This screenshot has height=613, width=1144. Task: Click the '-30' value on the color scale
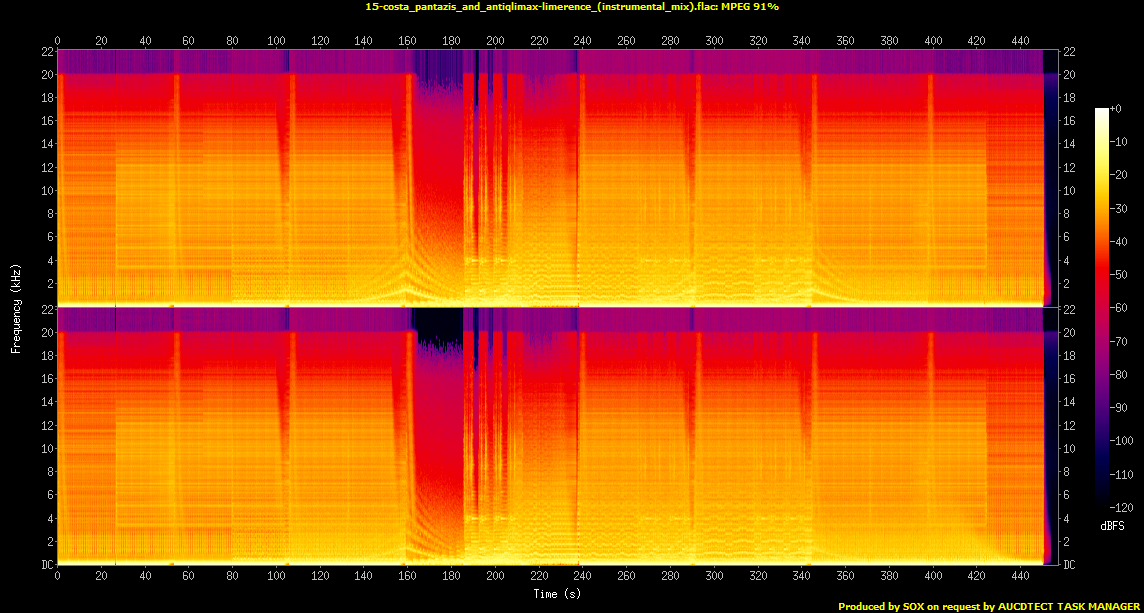[x=1118, y=208]
